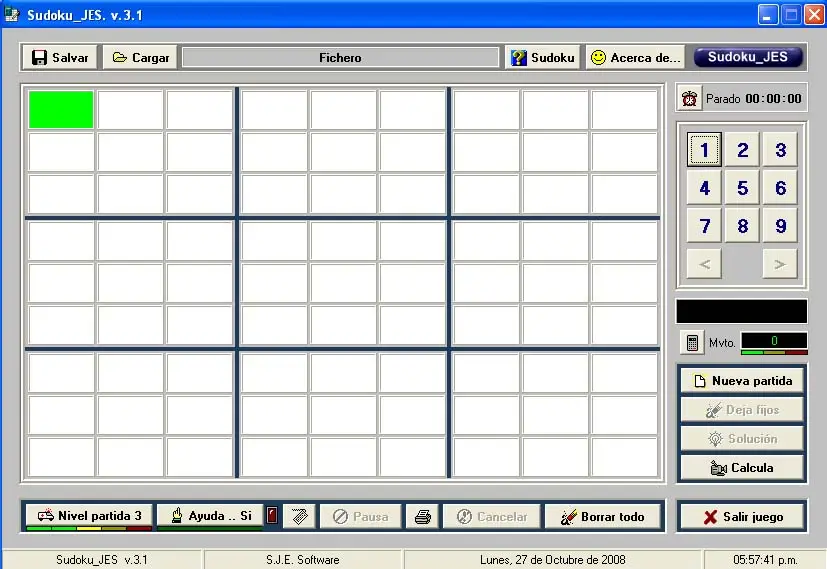The height and width of the screenshot is (569, 827).
Task: Click the S.J.E. Software status text
Action: (x=303, y=560)
